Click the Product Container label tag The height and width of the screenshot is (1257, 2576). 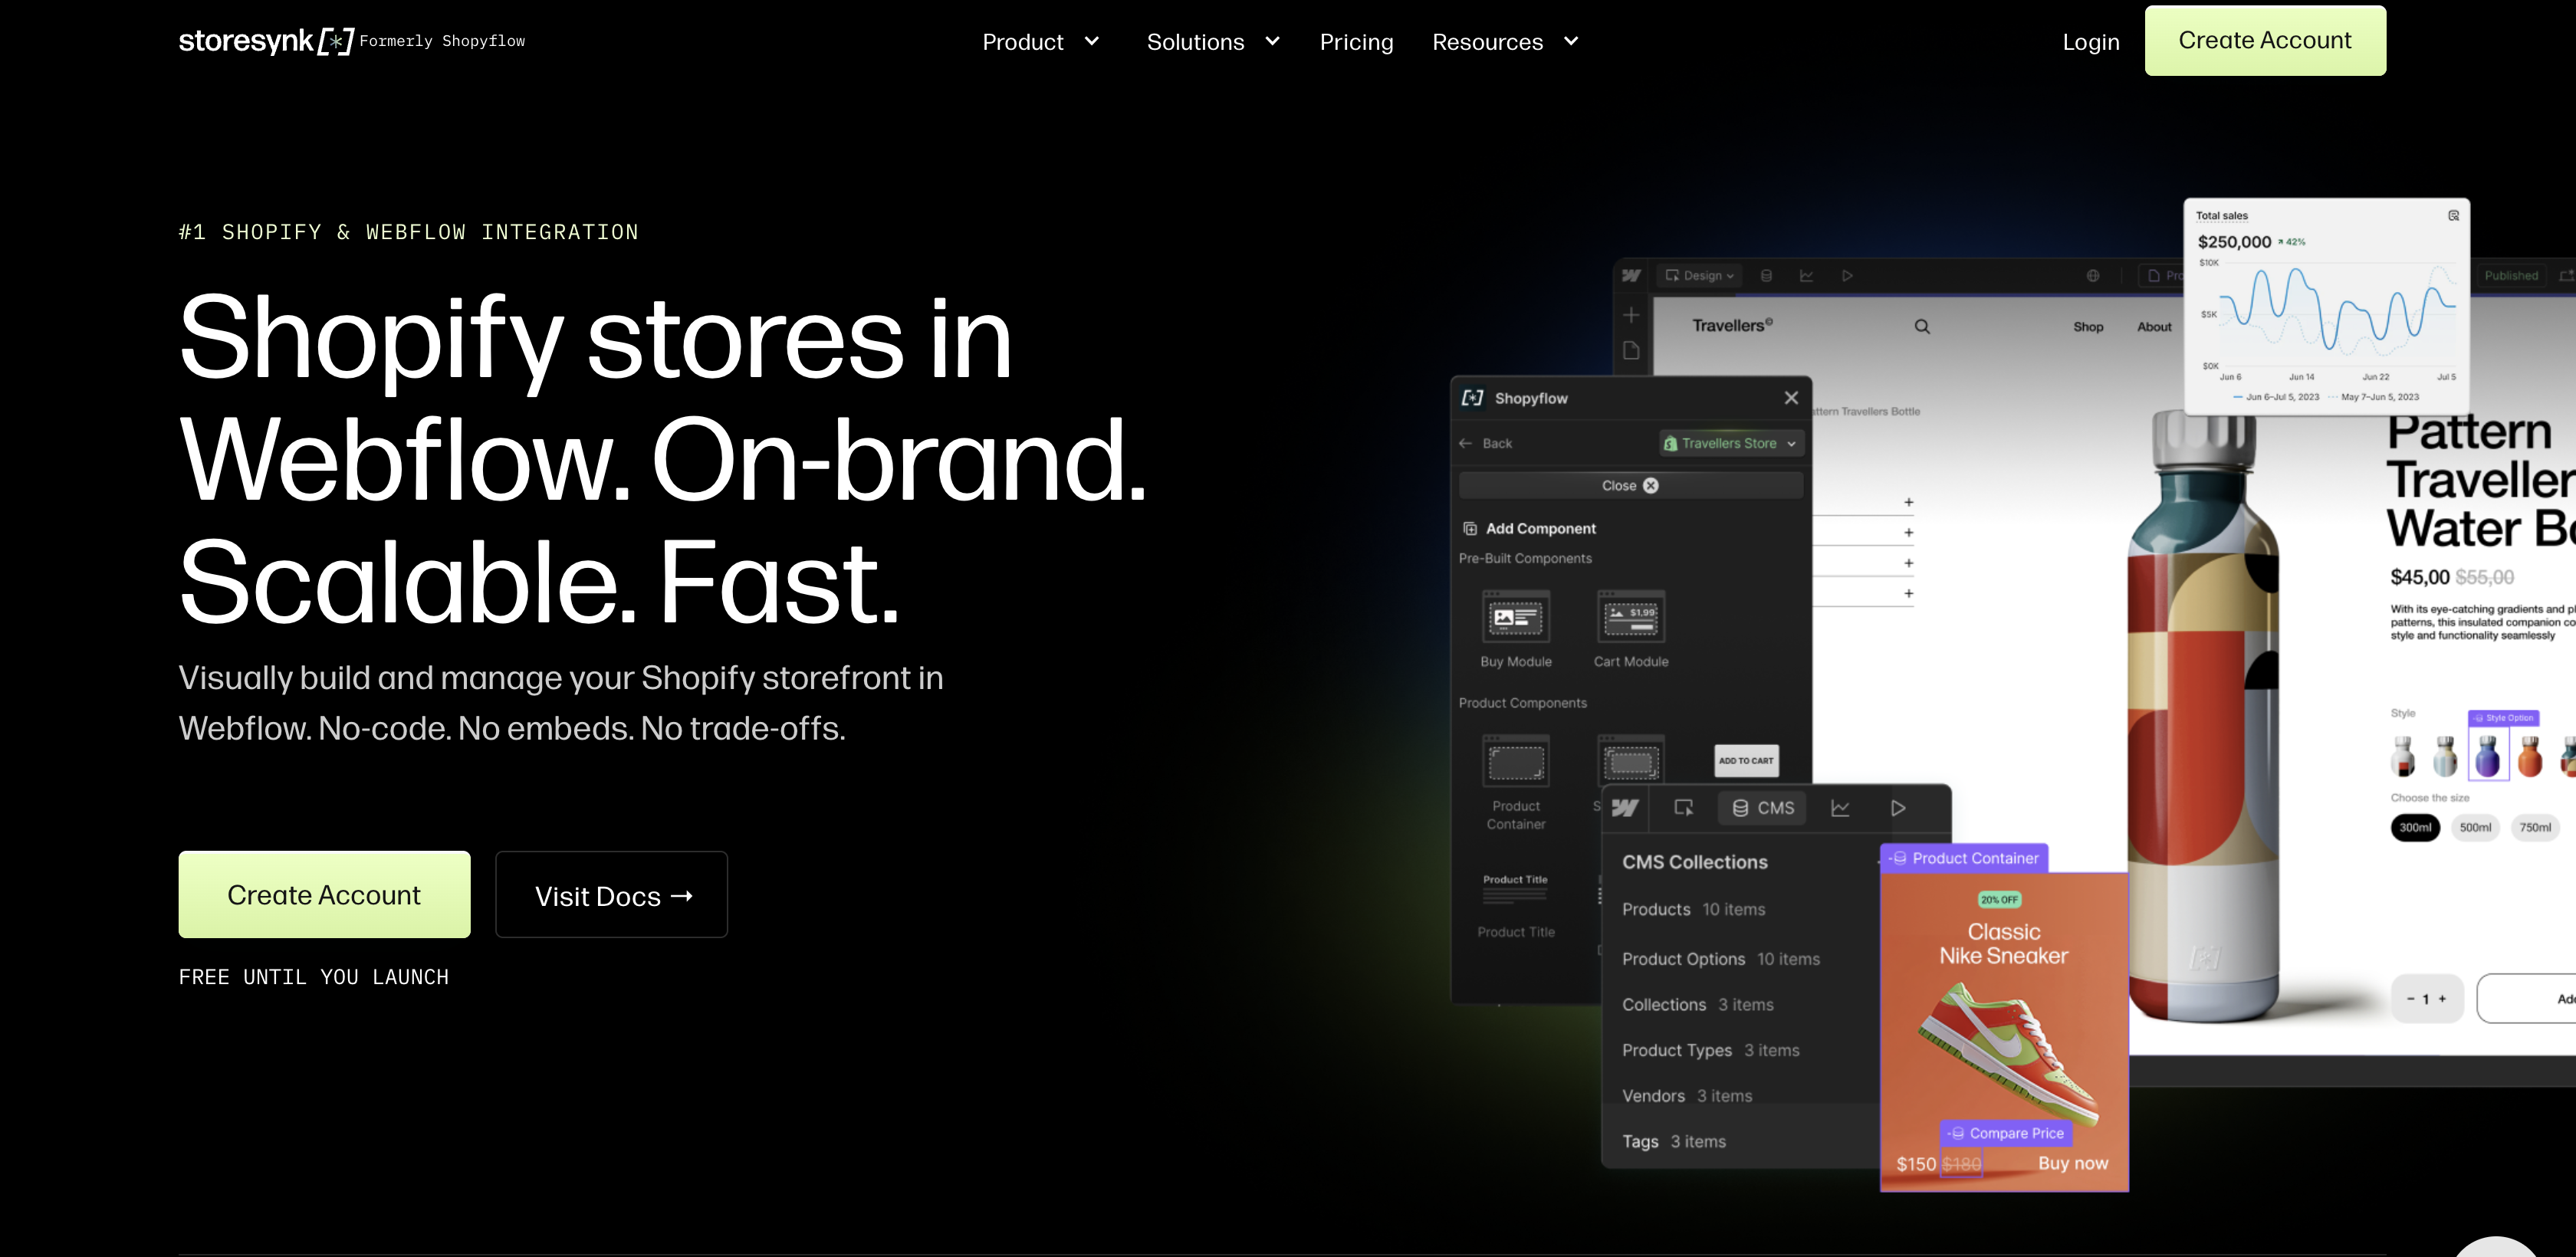(1965, 858)
